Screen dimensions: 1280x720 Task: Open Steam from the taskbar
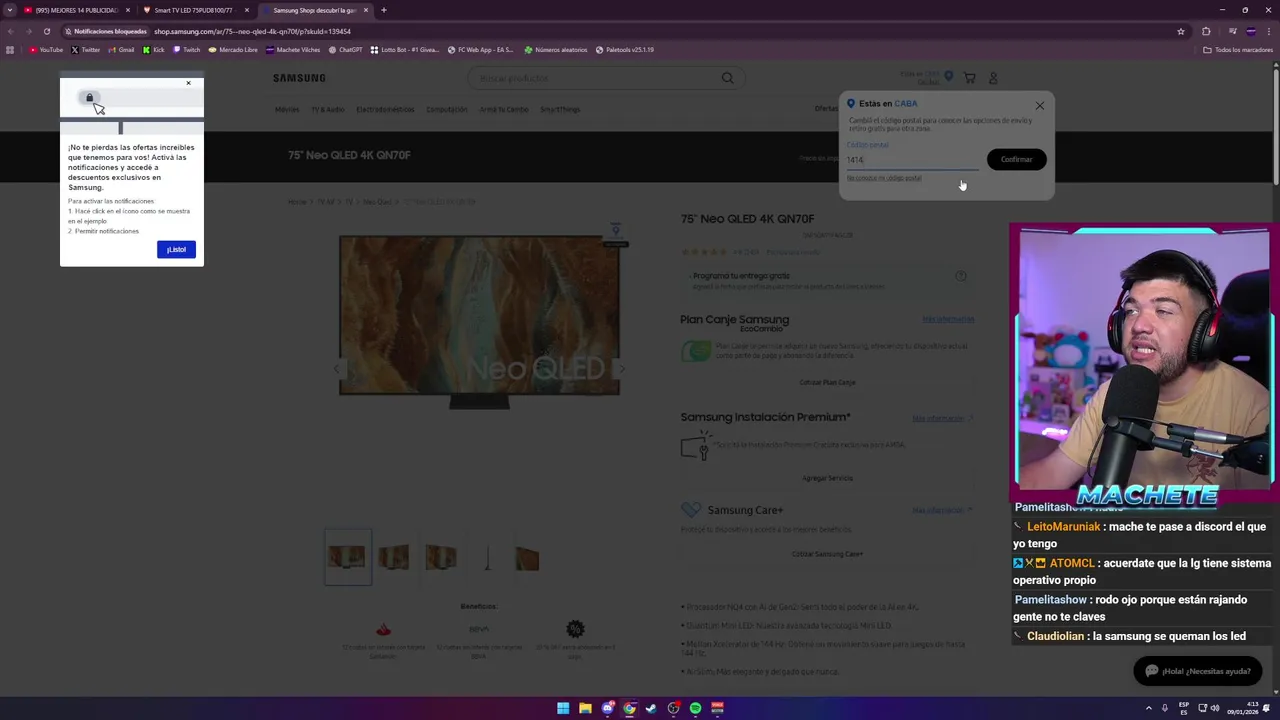[x=651, y=708]
